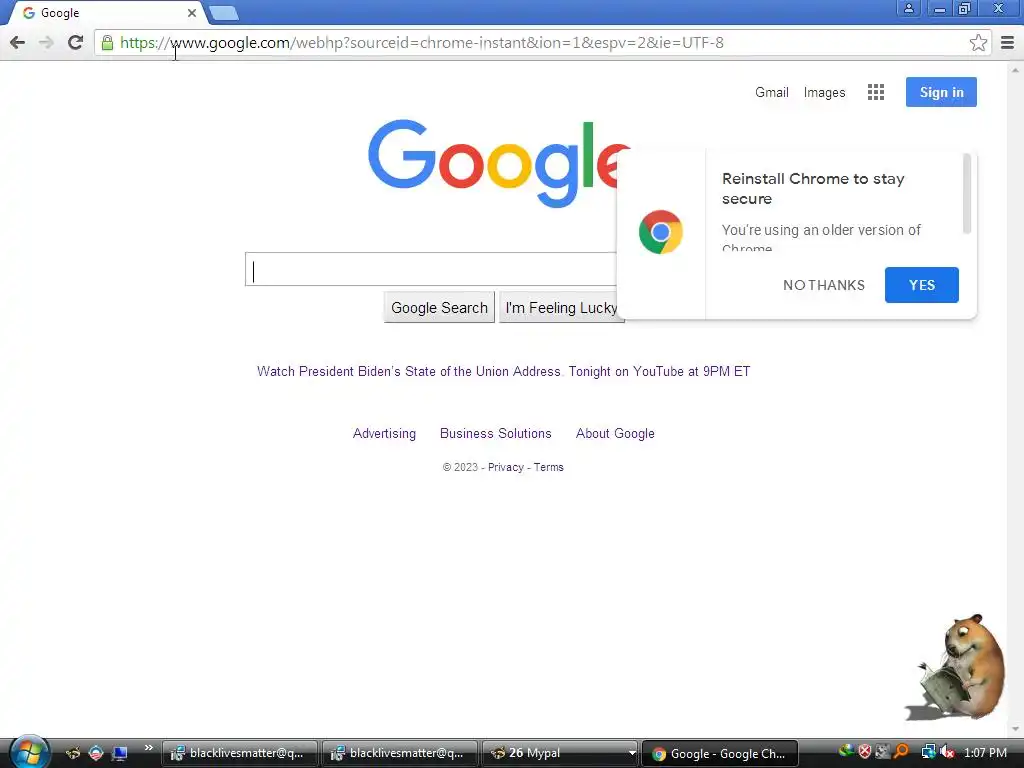
Task: Click the orange magnifier tray icon
Action: click(901, 752)
